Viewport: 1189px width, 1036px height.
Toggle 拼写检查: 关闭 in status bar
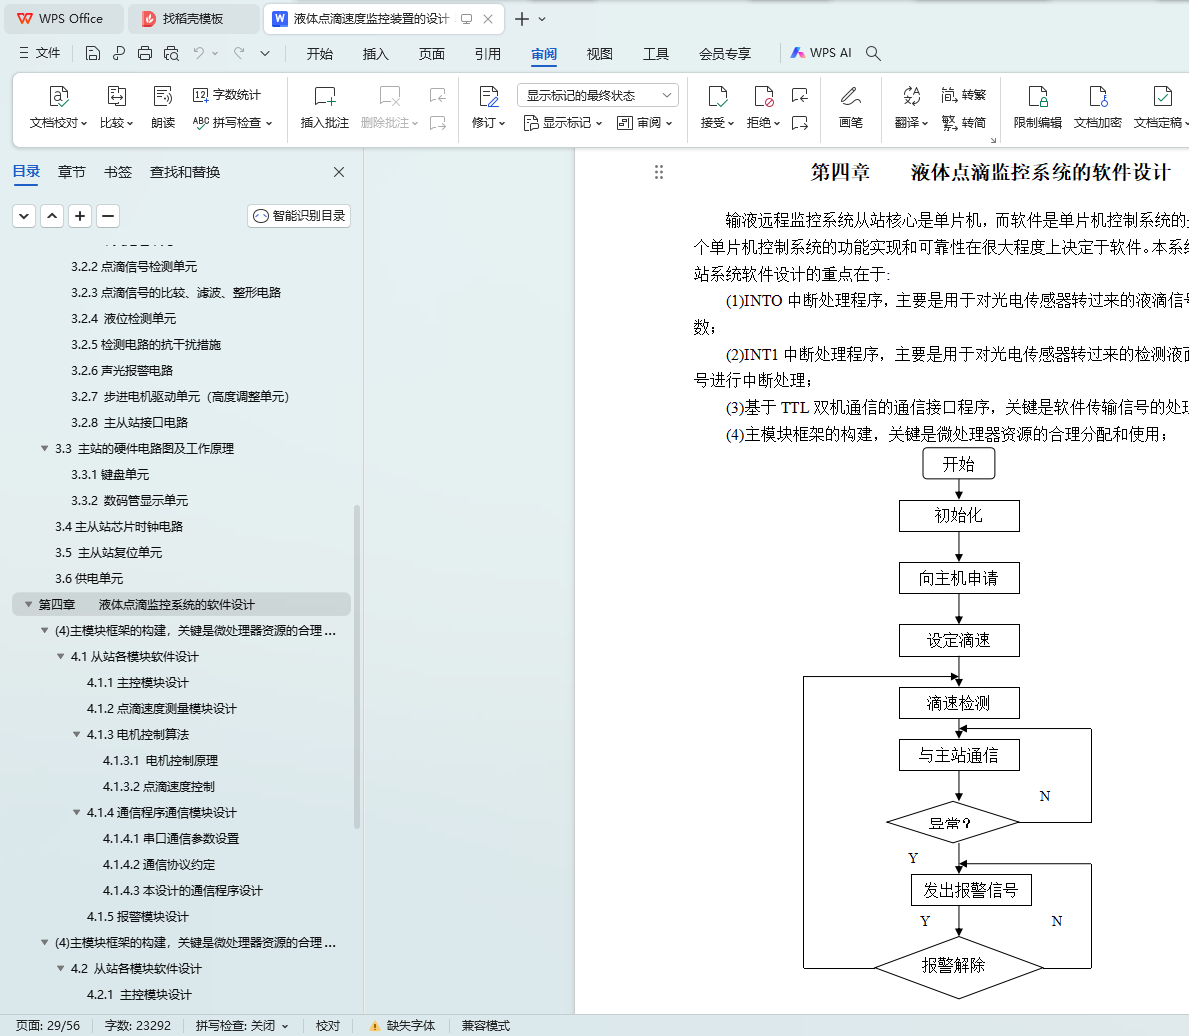pos(242,1025)
